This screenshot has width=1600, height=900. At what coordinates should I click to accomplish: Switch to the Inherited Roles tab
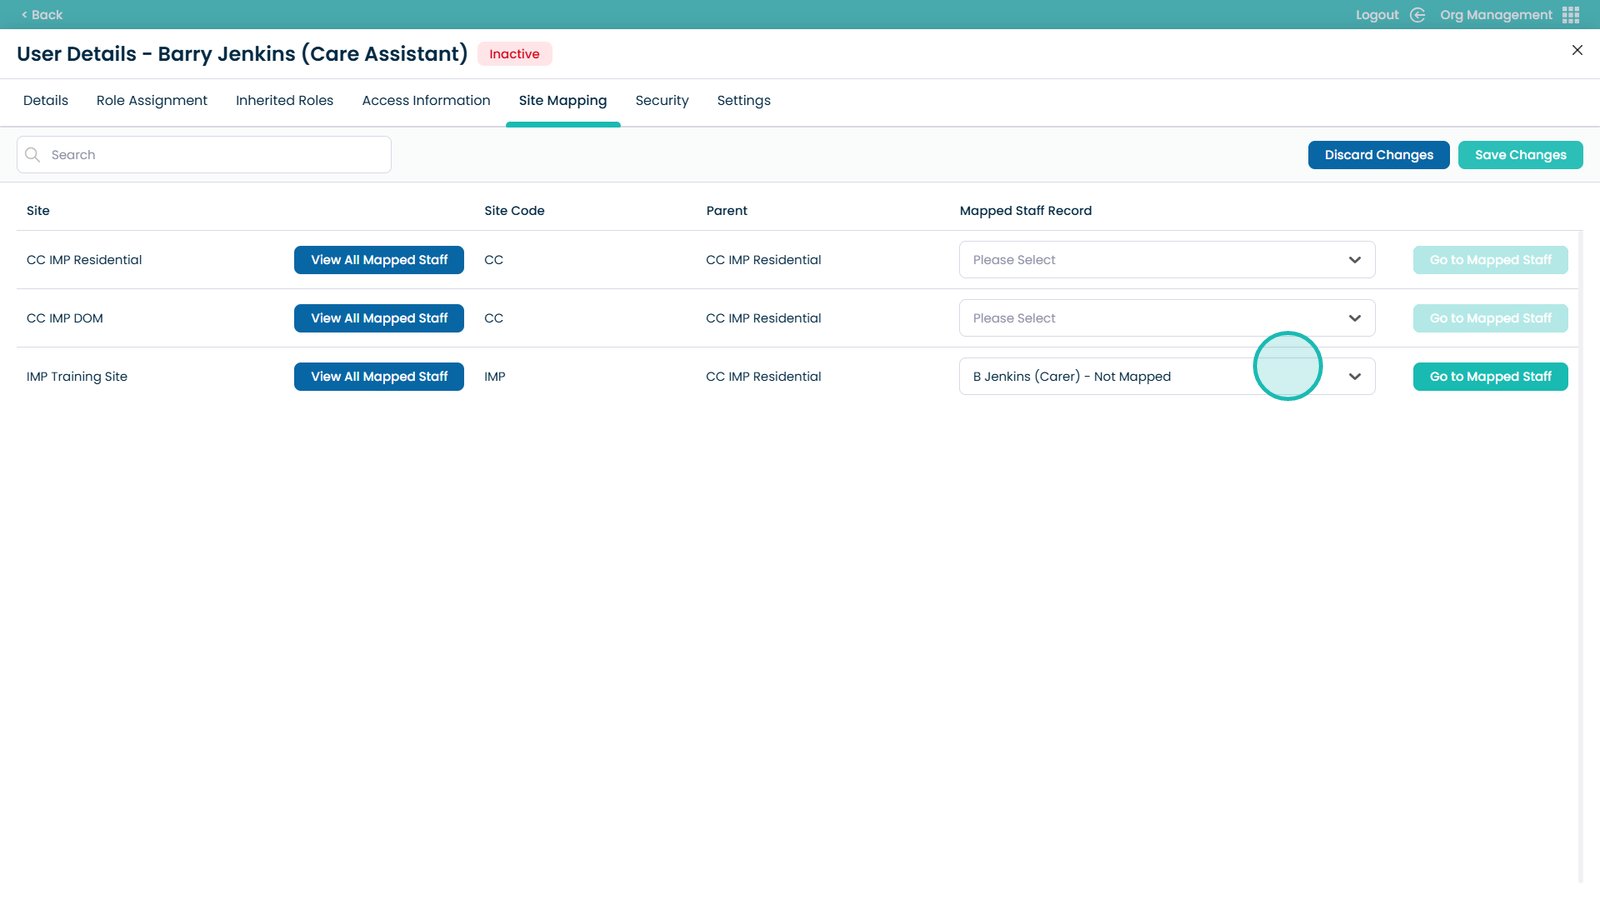[284, 101]
